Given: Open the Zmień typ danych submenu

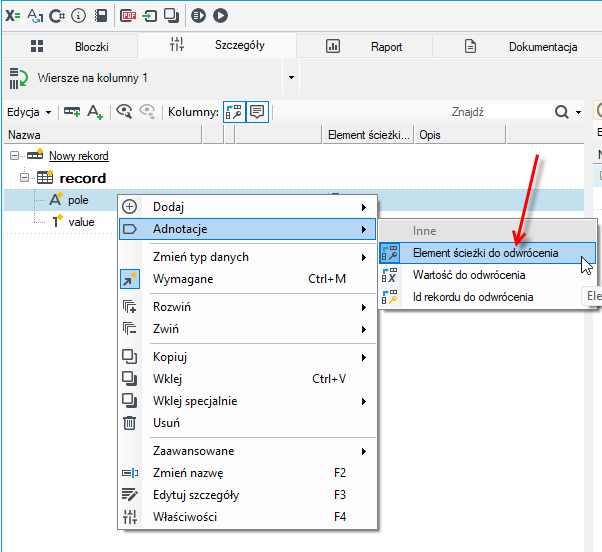Looking at the screenshot, I should click(x=247, y=257).
